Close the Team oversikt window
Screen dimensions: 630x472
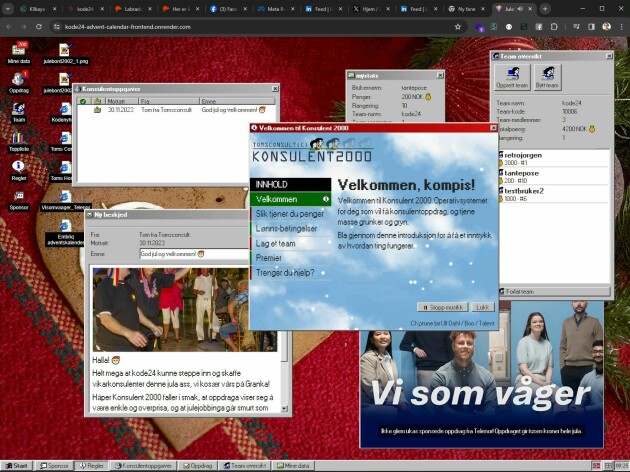pos(609,56)
